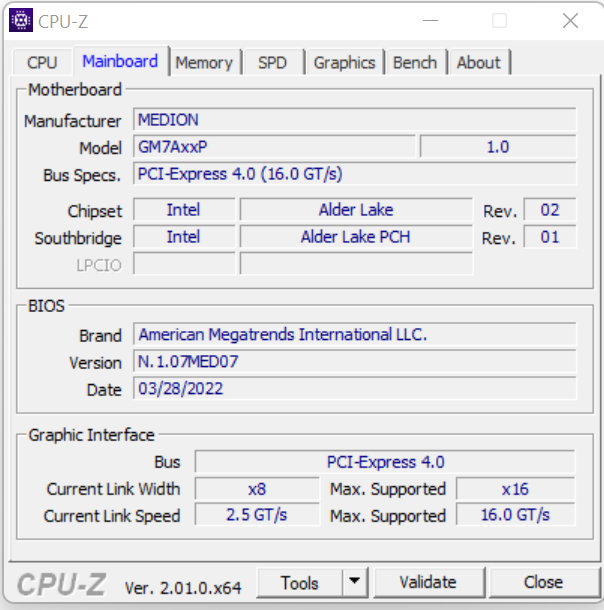Click the Validate button
The image size is (604, 610).
coord(428,582)
